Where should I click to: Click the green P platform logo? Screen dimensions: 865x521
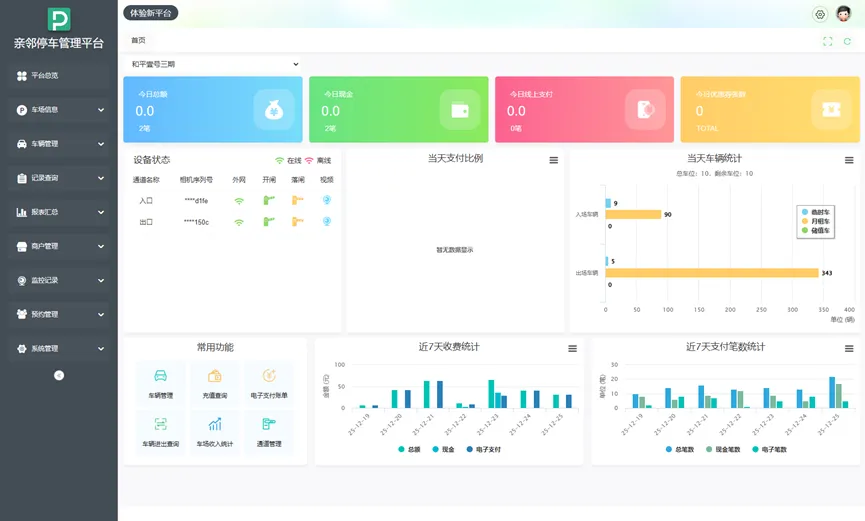tap(59, 20)
